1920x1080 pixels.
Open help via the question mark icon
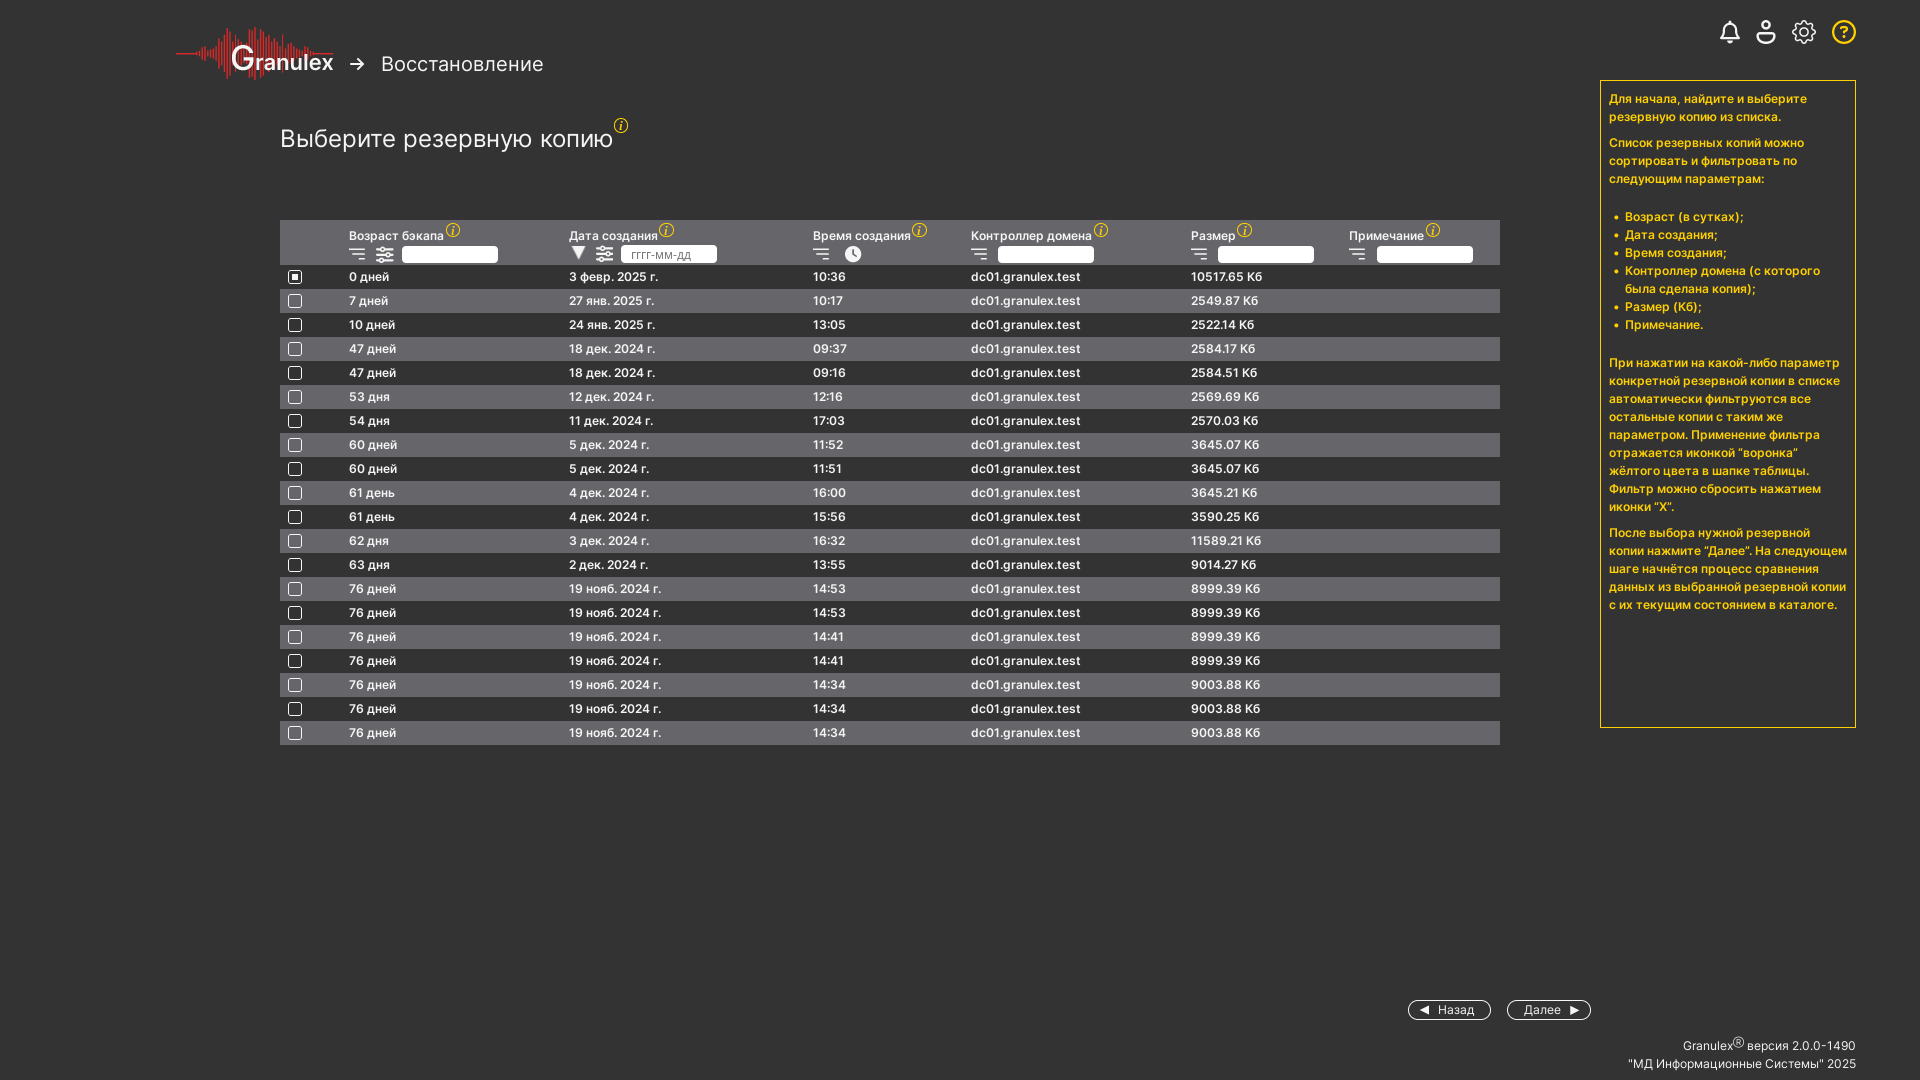(1844, 32)
